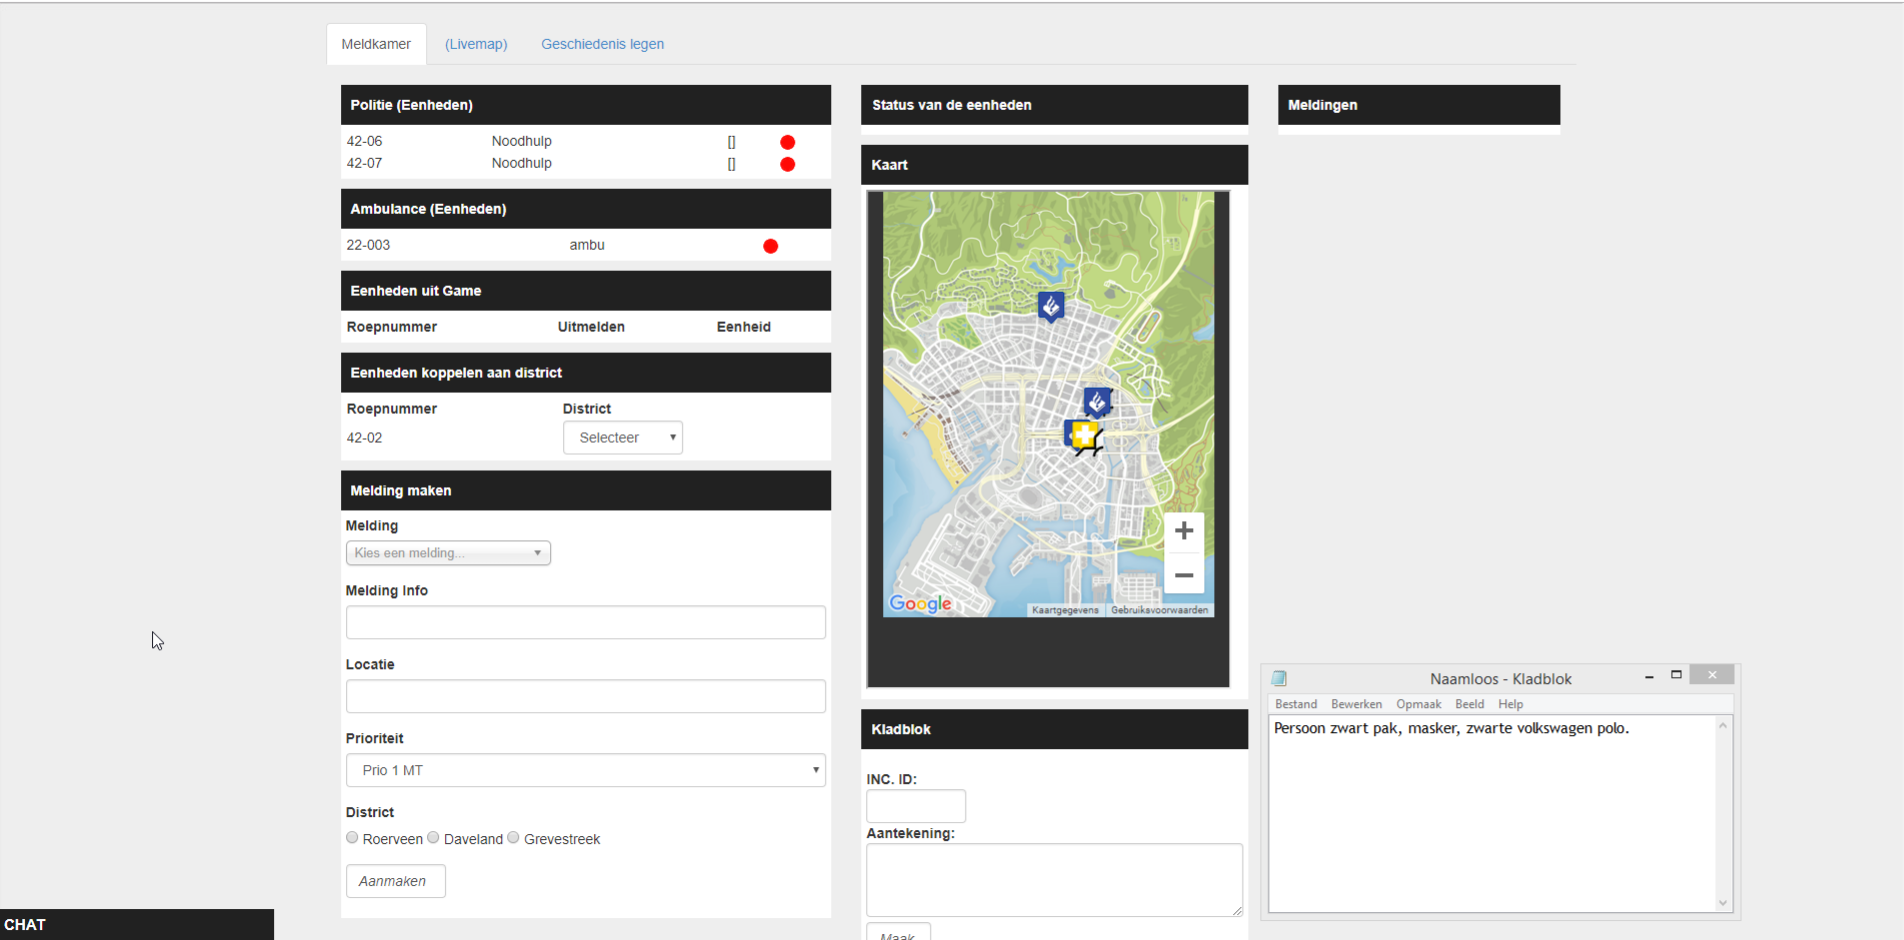Click the yellow ambulance cross map marker
The height and width of the screenshot is (940, 1904).
pyautogui.click(x=1084, y=435)
